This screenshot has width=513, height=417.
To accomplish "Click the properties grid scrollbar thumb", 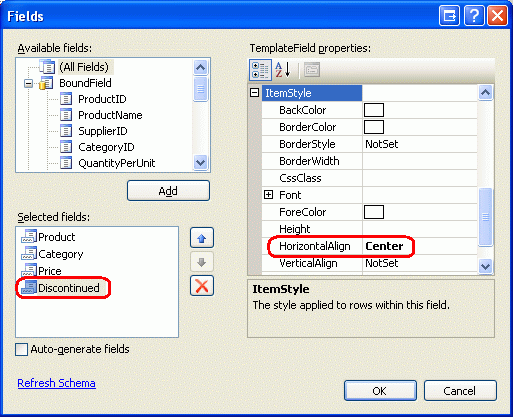I will [485, 217].
